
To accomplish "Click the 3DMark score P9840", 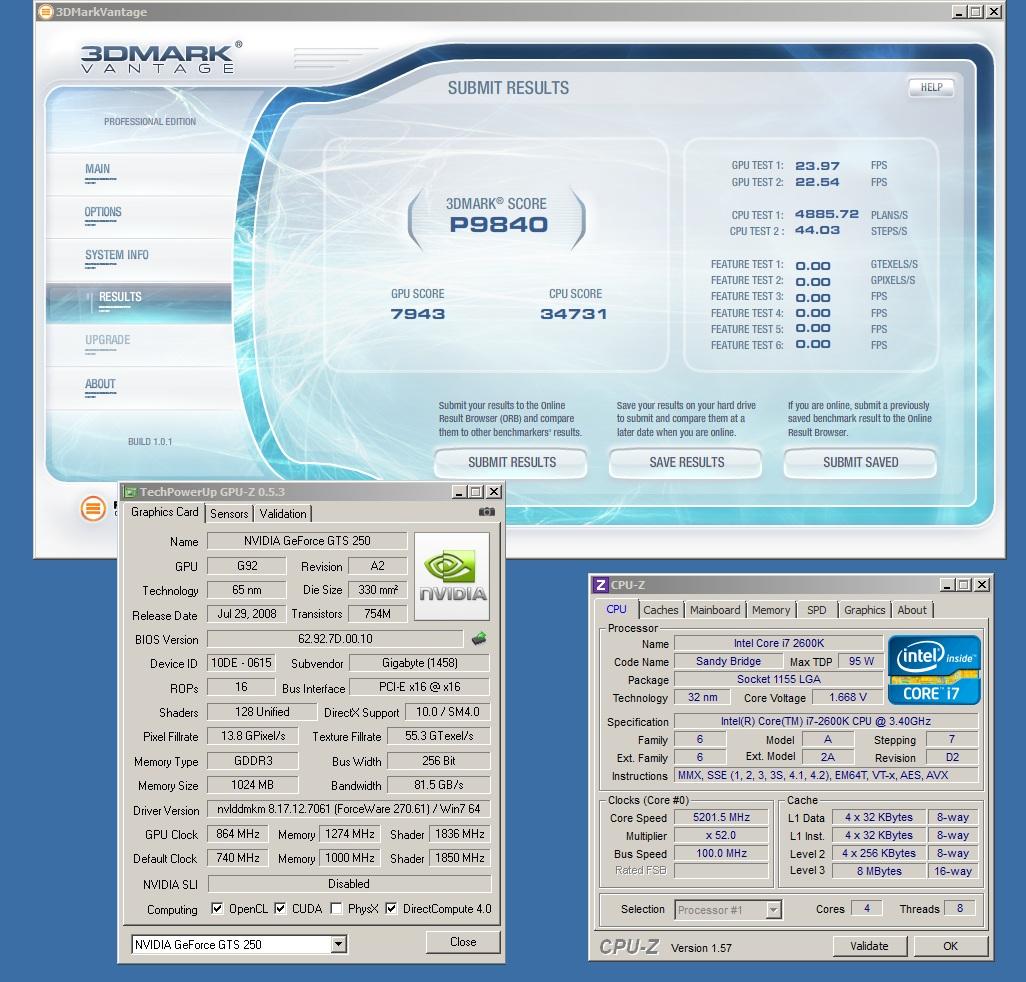I will (x=498, y=224).
